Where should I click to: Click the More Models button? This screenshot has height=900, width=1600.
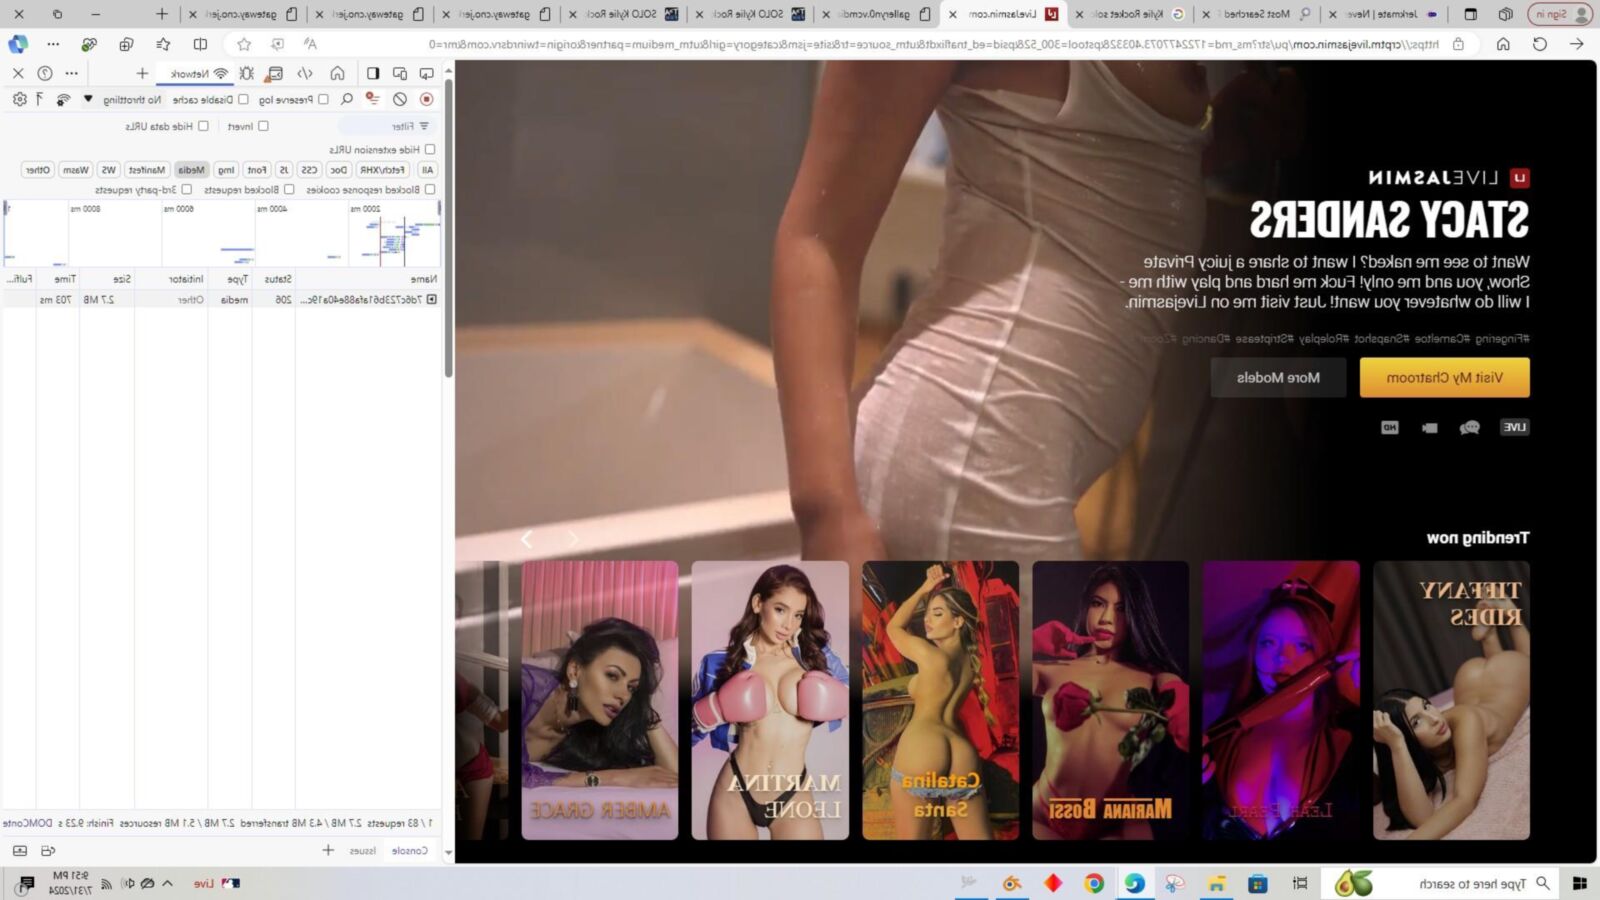click(x=1278, y=377)
